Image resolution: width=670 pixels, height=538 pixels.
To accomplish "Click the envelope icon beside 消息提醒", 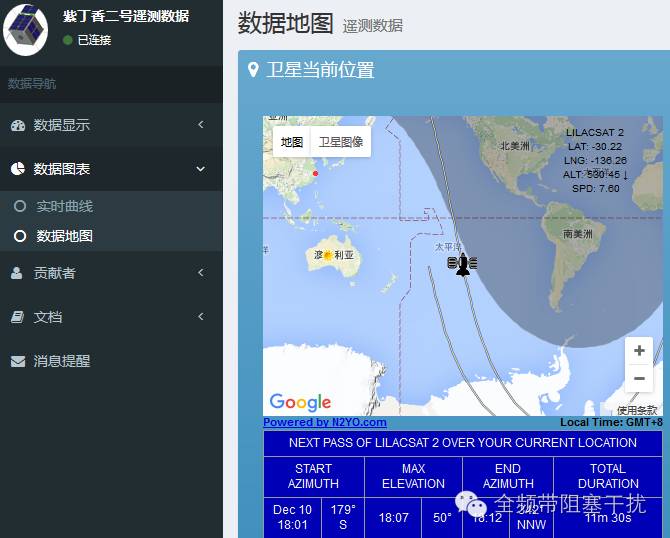I will 18,362.
